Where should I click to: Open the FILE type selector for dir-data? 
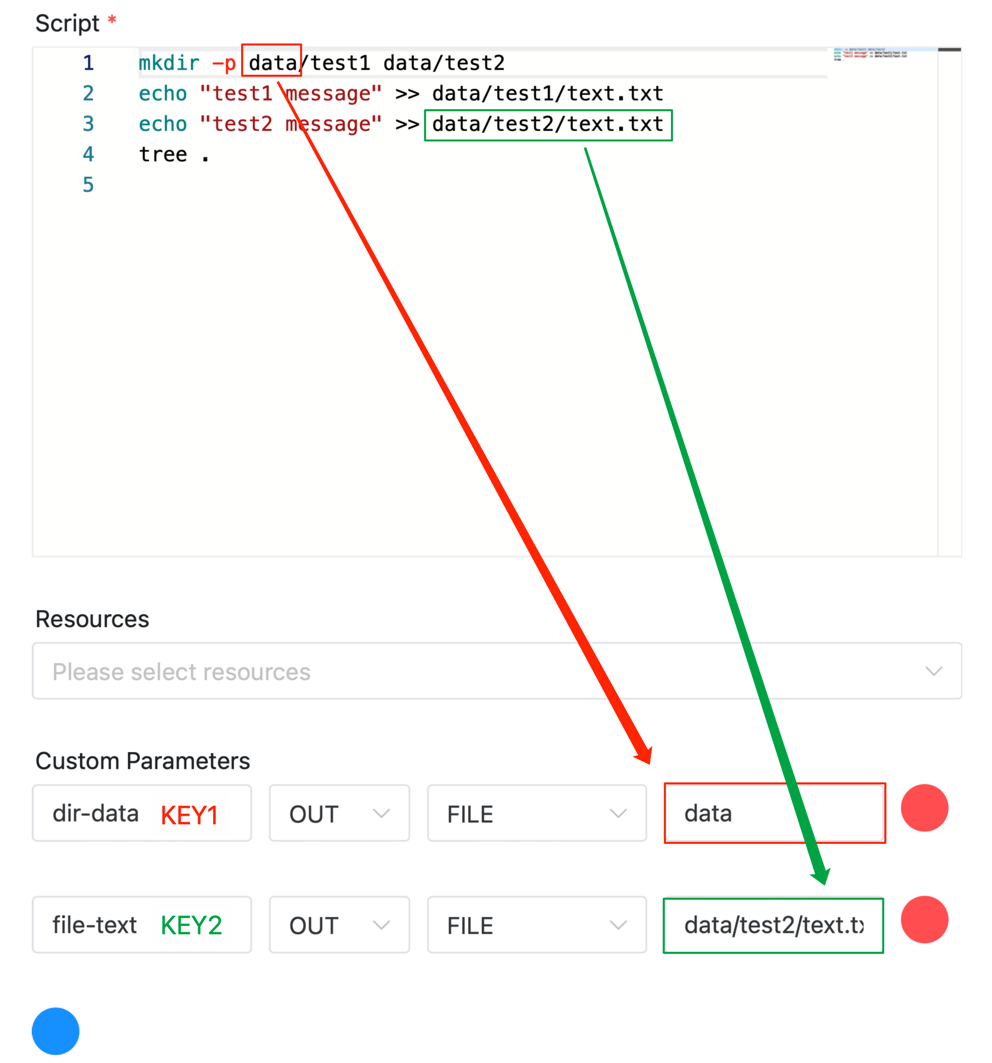(537, 813)
